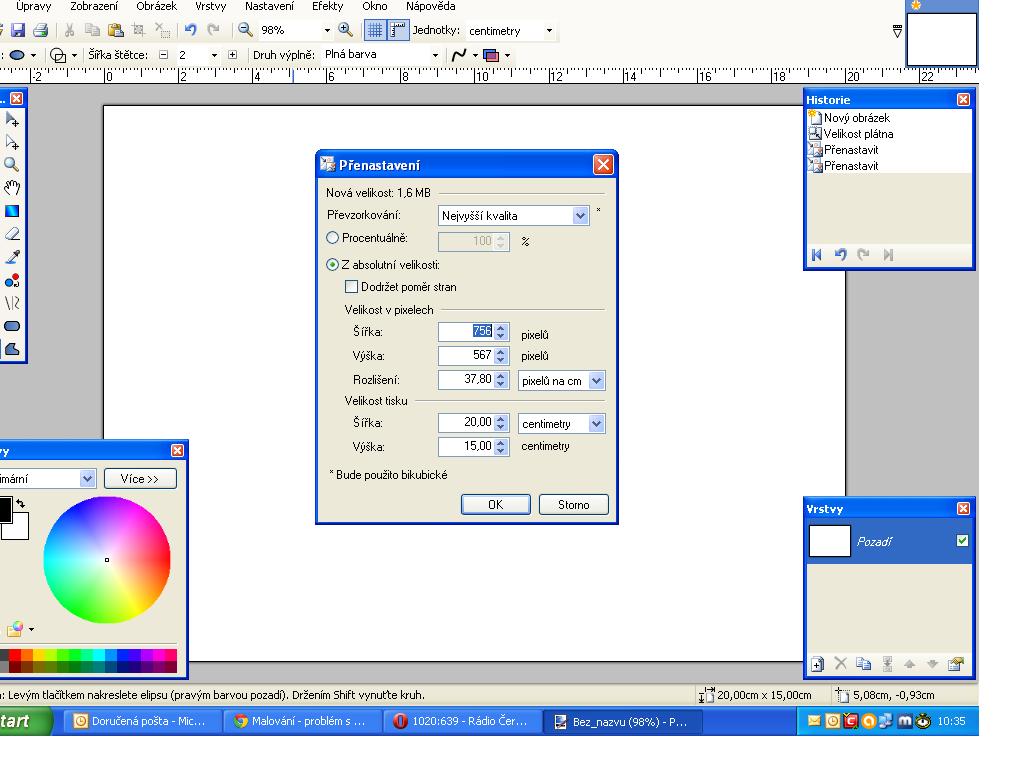Open the Efekty menu
The width and height of the screenshot is (1024, 768).
327,6
